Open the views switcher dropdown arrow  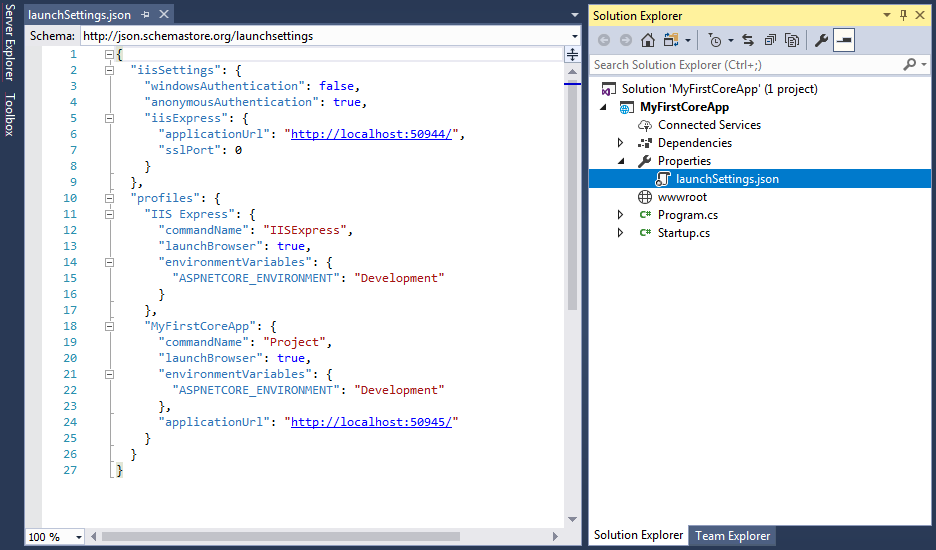click(688, 41)
